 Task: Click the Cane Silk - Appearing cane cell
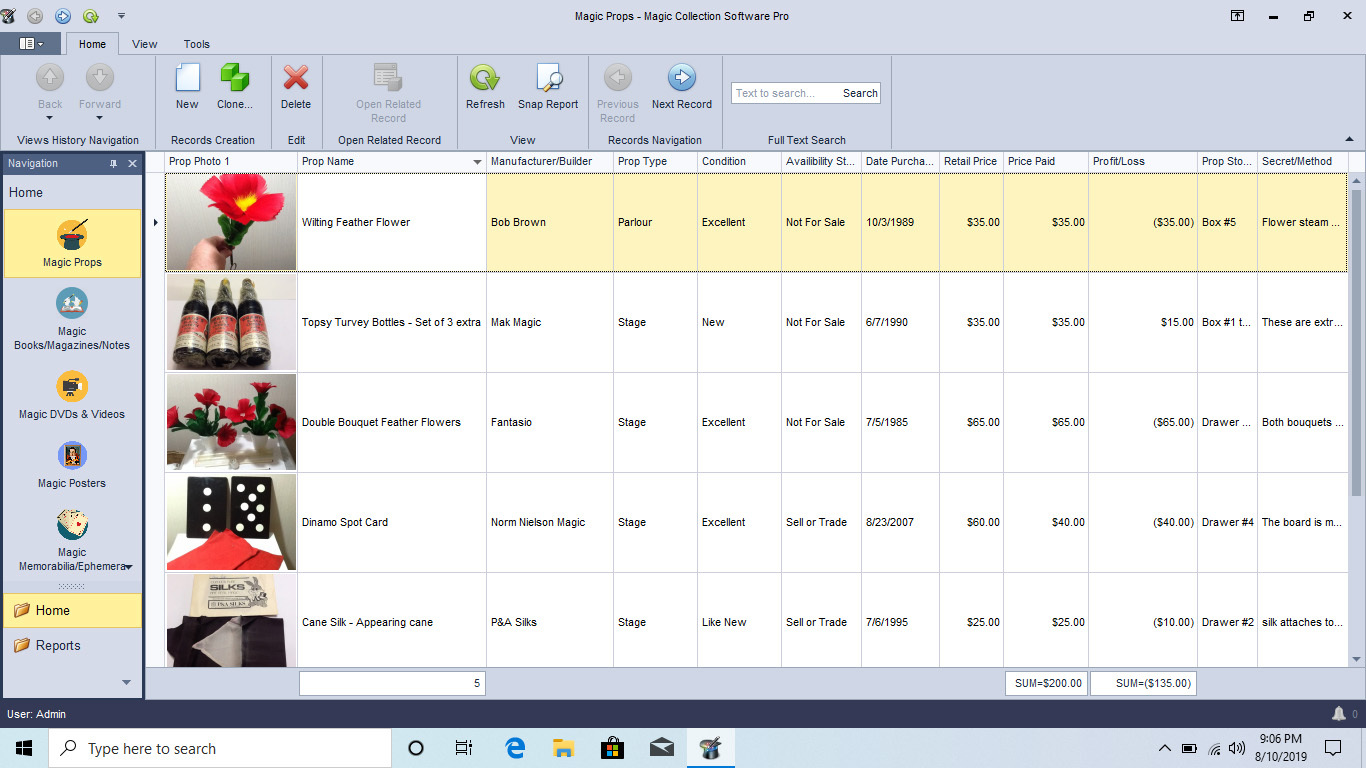(x=392, y=620)
